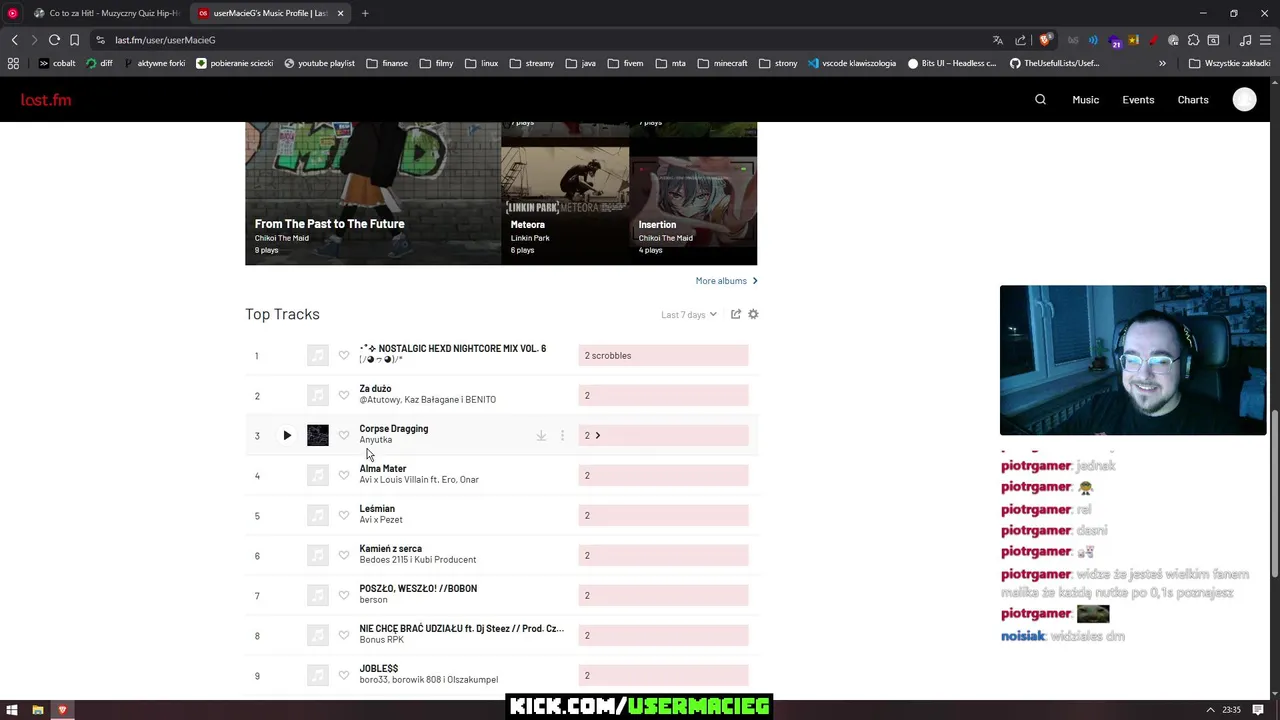Open File Explorer in taskbar
The height and width of the screenshot is (720, 1280).
coord(38,710)
